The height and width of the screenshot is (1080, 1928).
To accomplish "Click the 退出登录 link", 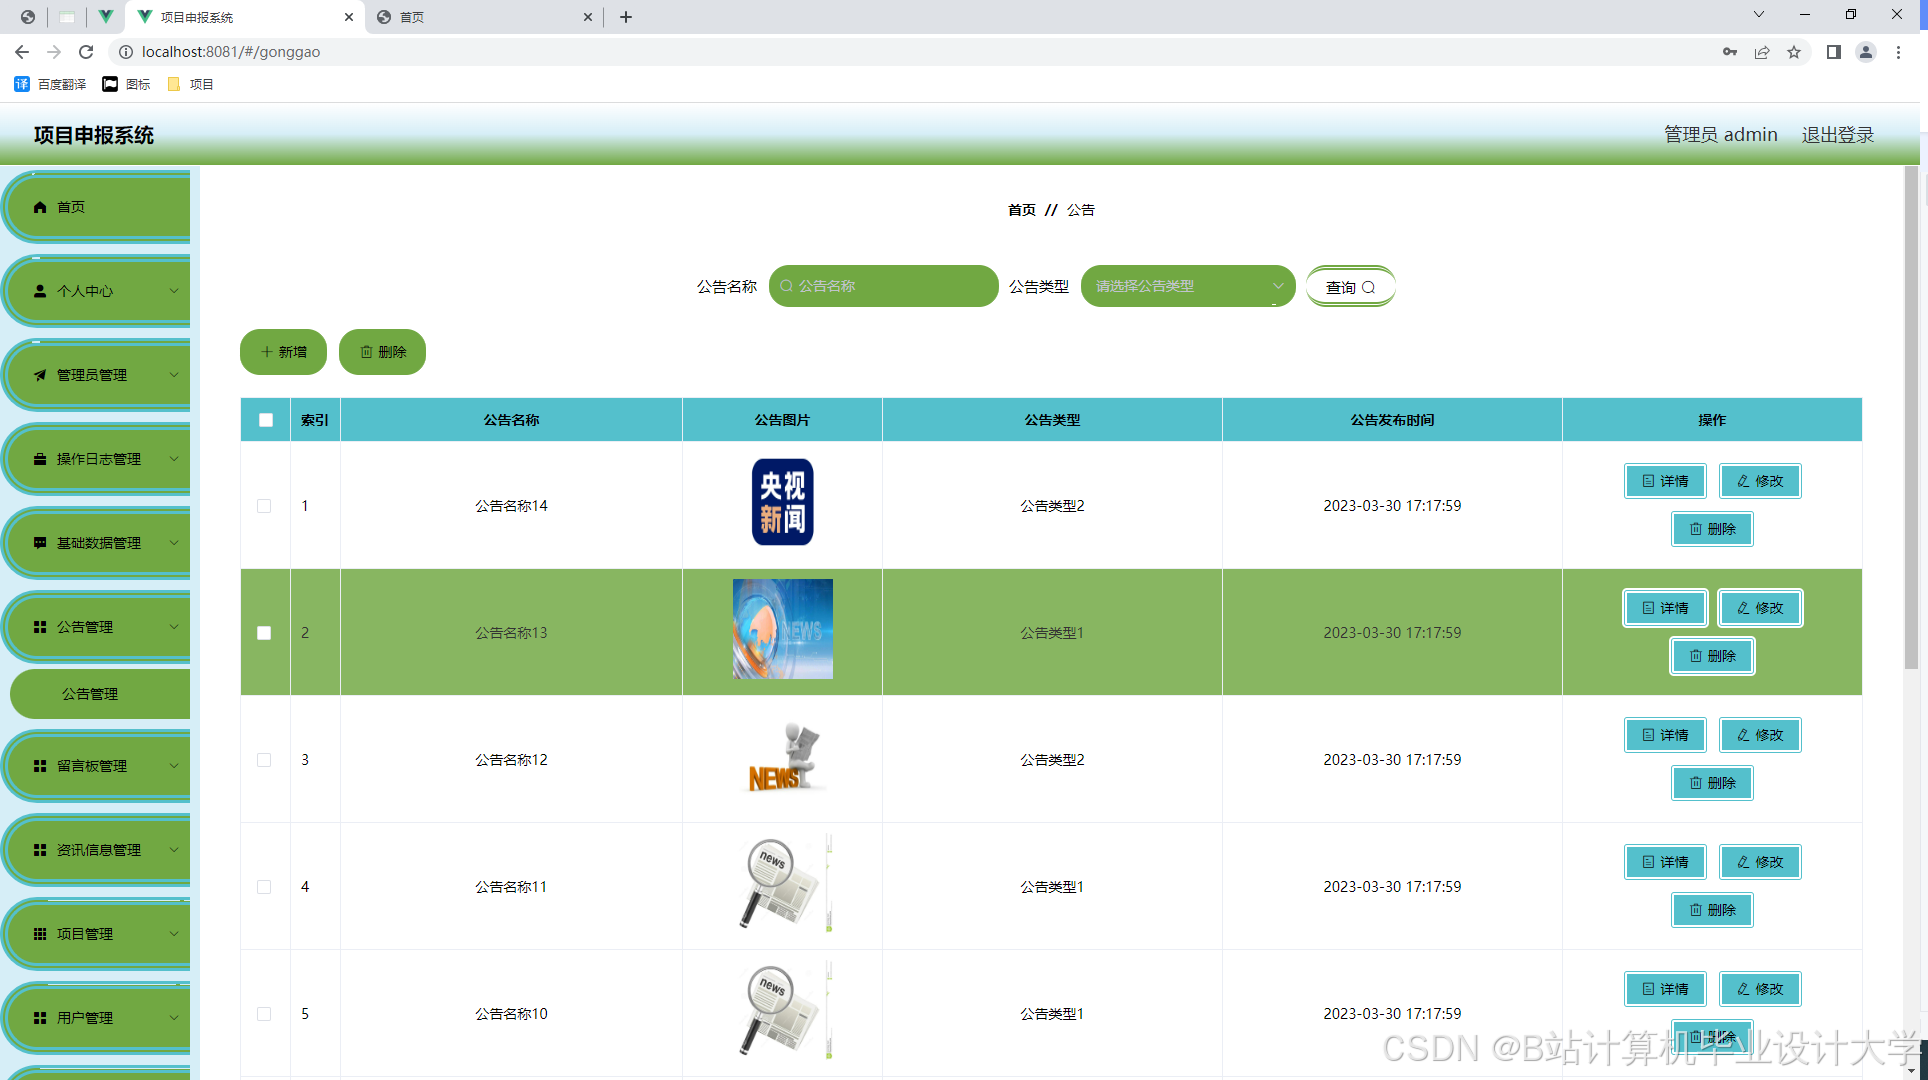I will tap(1837, 135).
